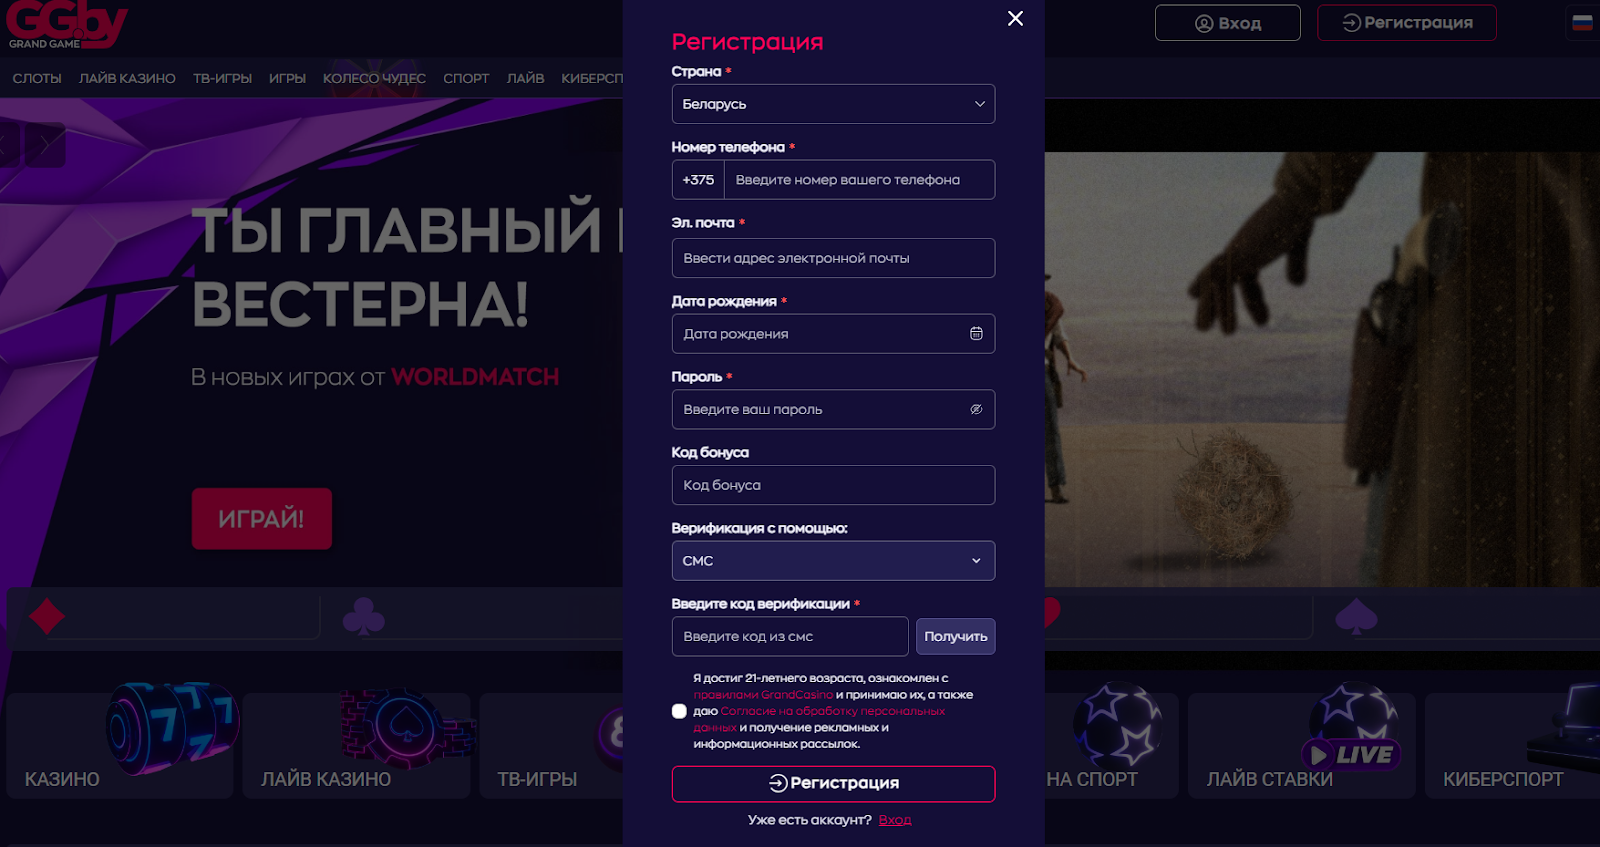The width and height of the screenshot is (1600, 847).
Task: Toggle password visibility eye icon
Action: click(976, 409)
